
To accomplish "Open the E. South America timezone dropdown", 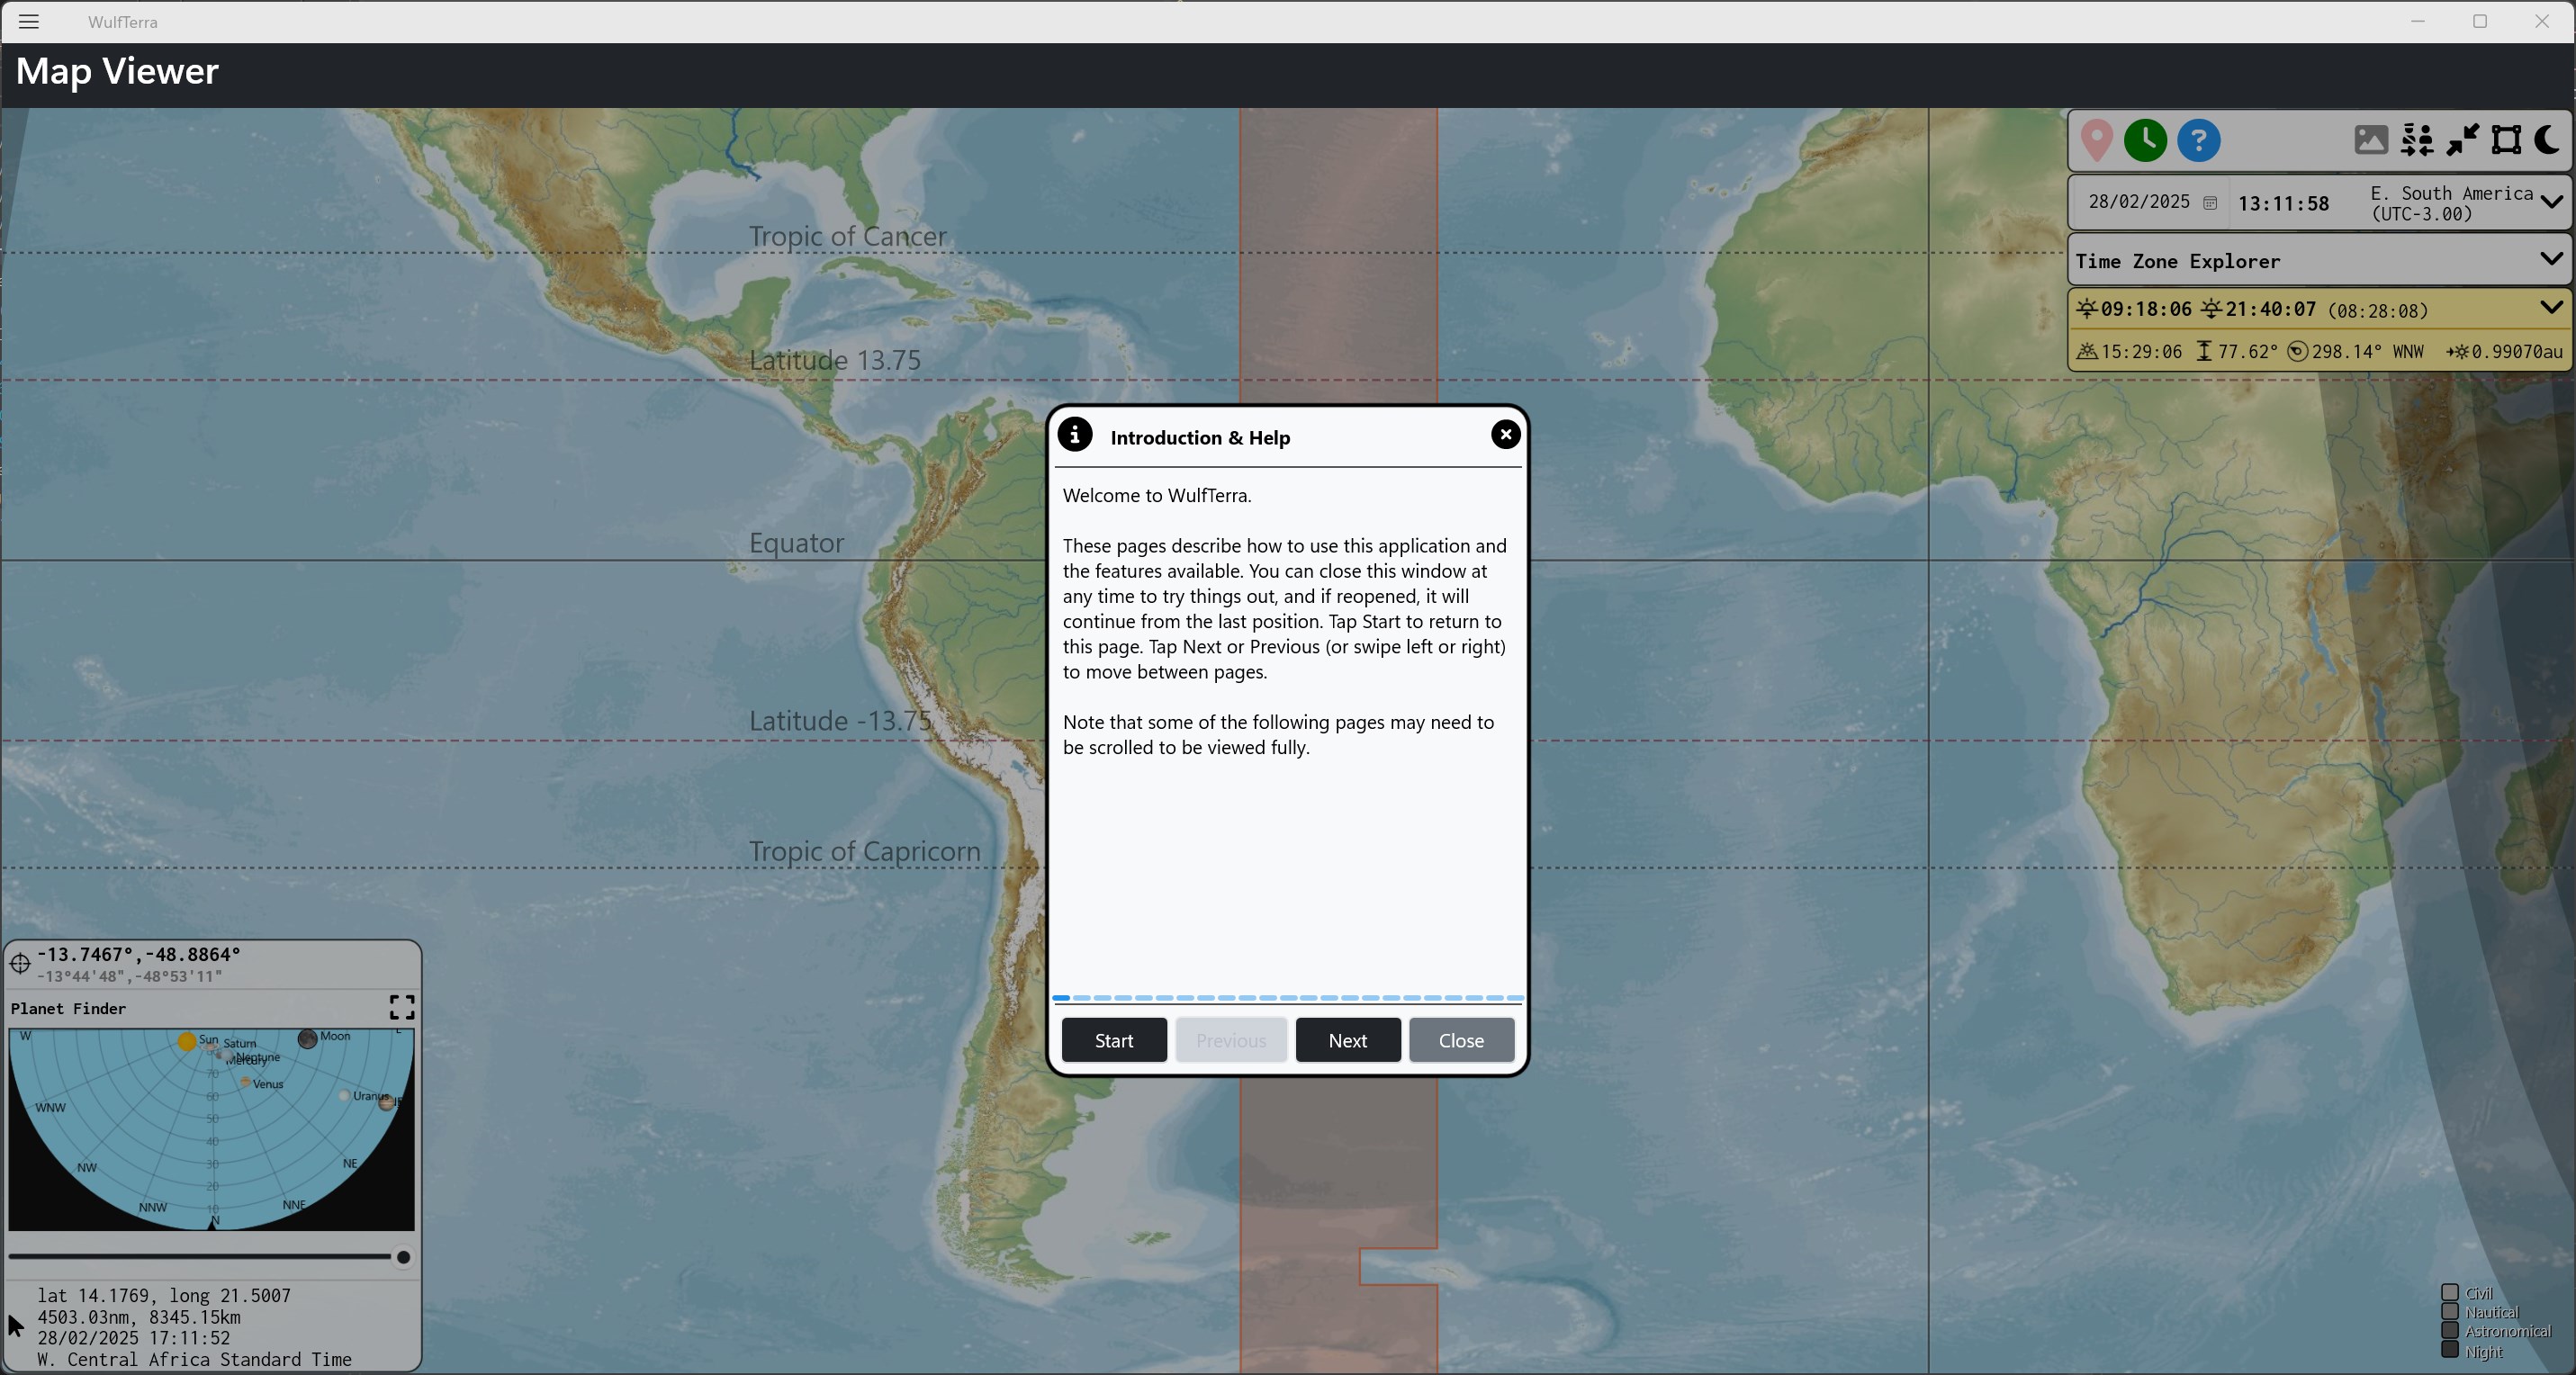I will [2551, 202].
